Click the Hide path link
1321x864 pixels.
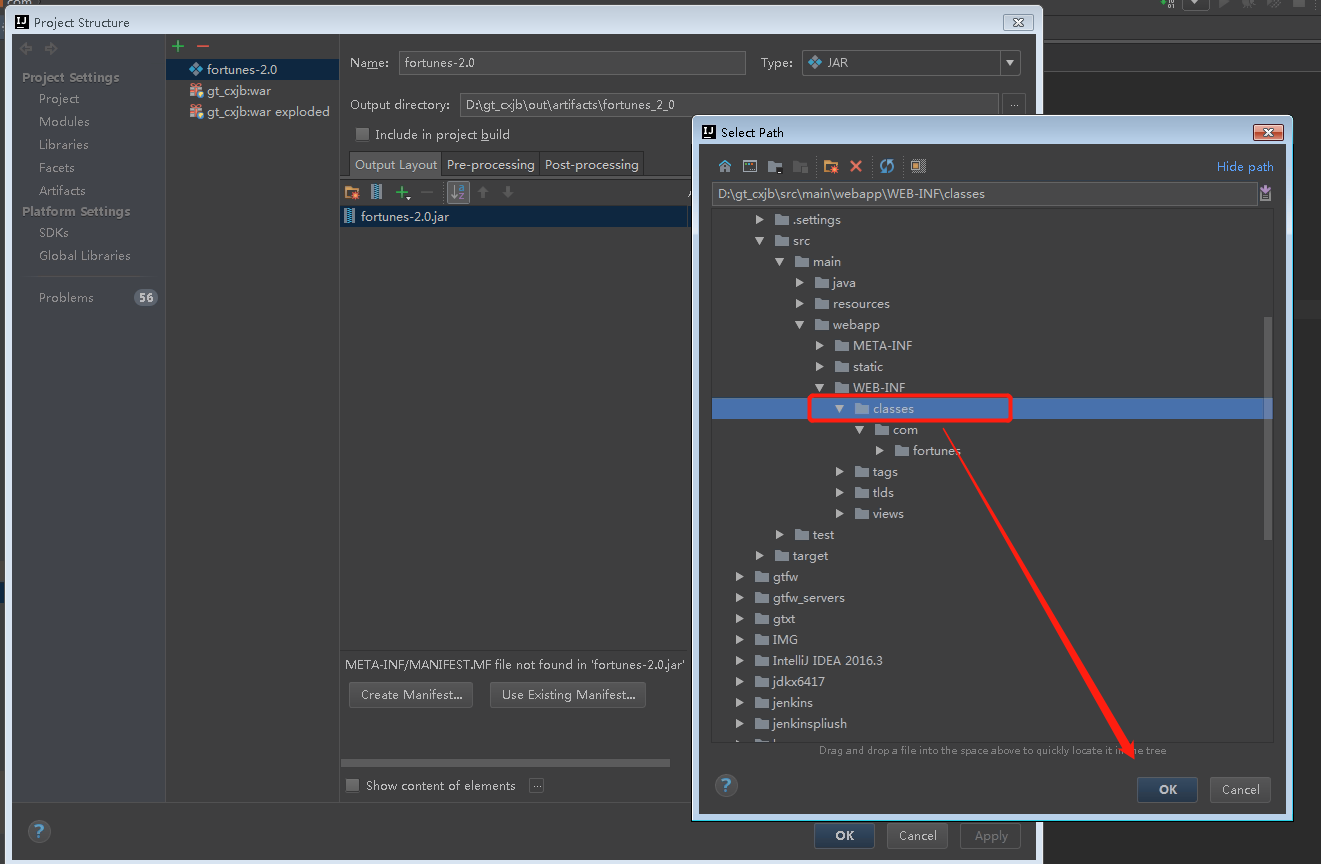pos(1245,166)
